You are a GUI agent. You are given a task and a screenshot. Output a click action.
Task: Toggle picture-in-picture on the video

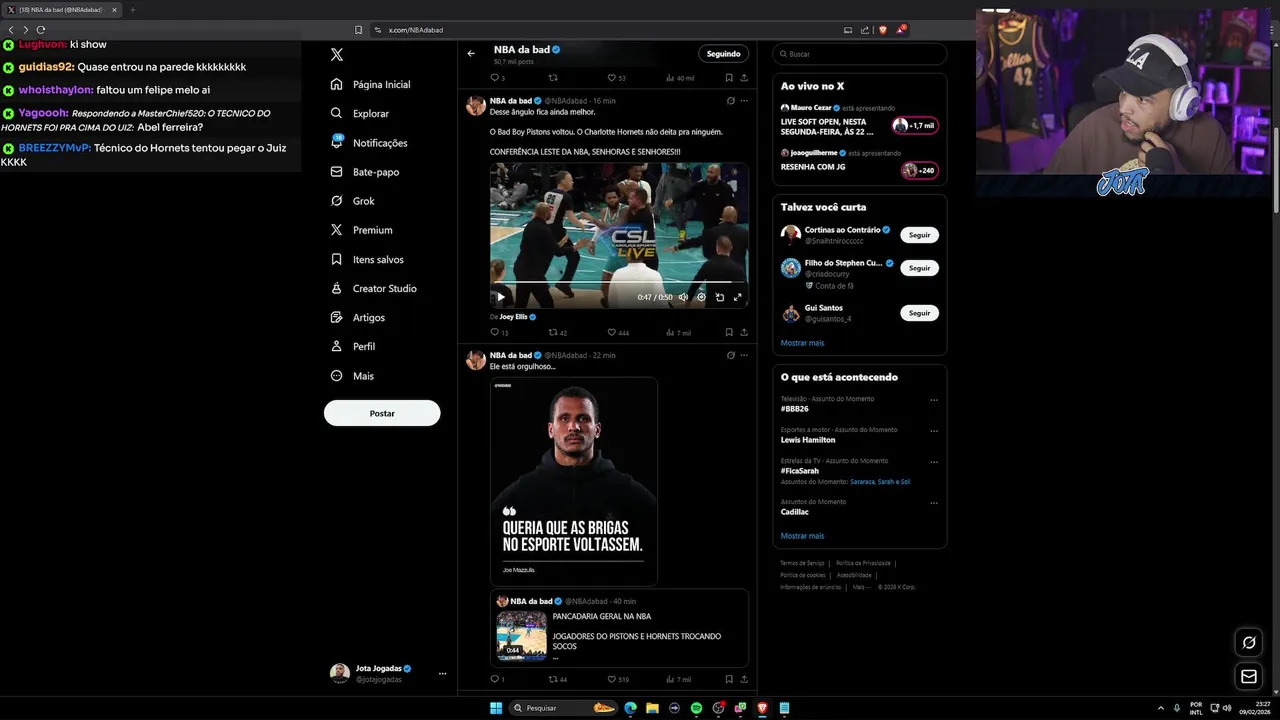pos(720,297)
